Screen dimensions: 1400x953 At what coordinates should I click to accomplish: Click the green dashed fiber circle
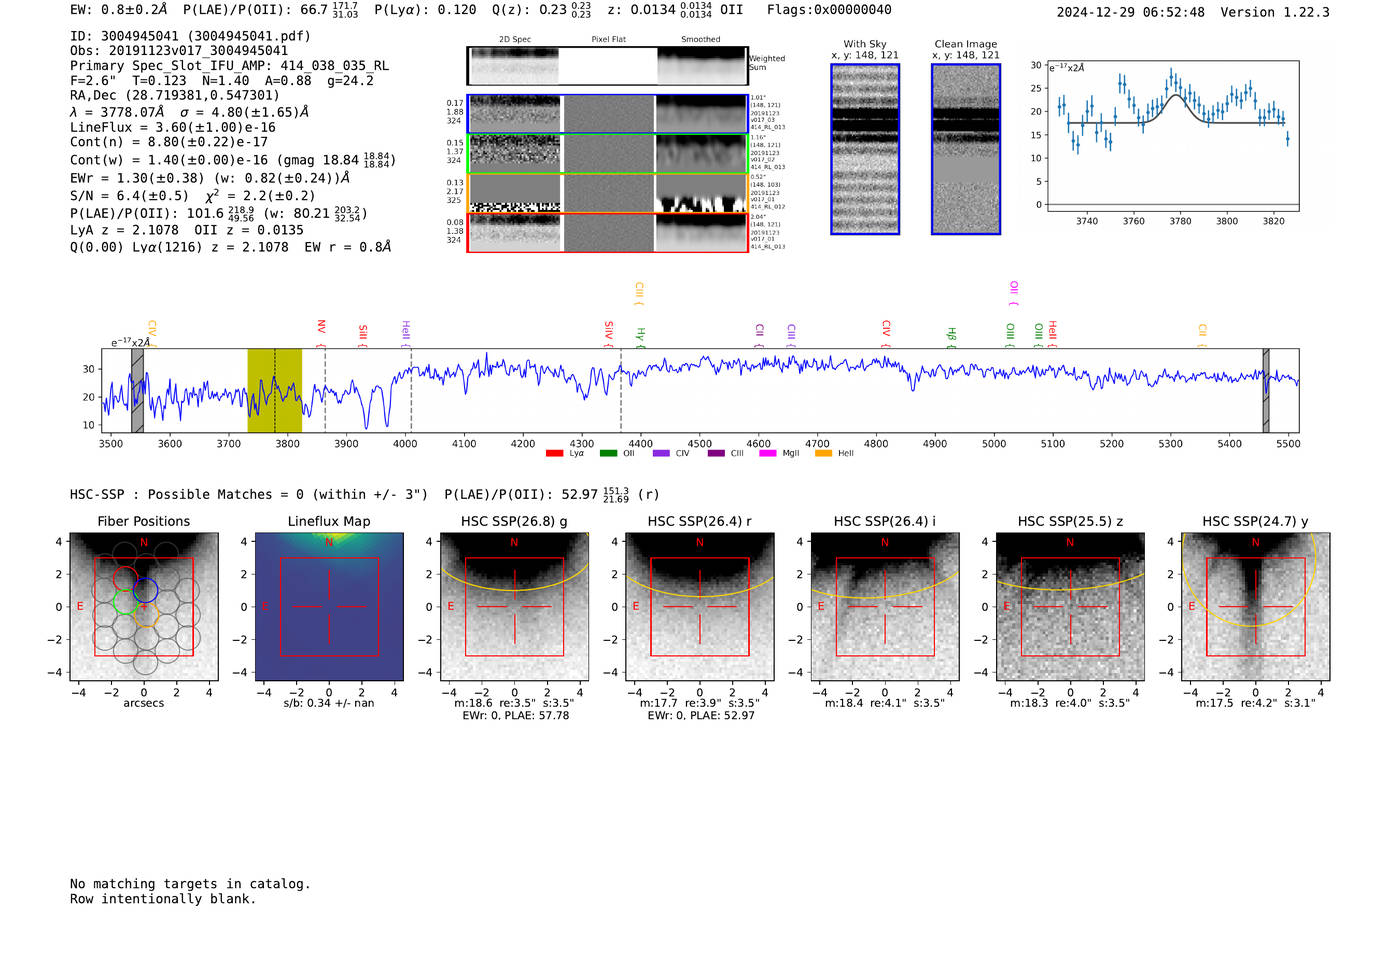coord(124,602)
